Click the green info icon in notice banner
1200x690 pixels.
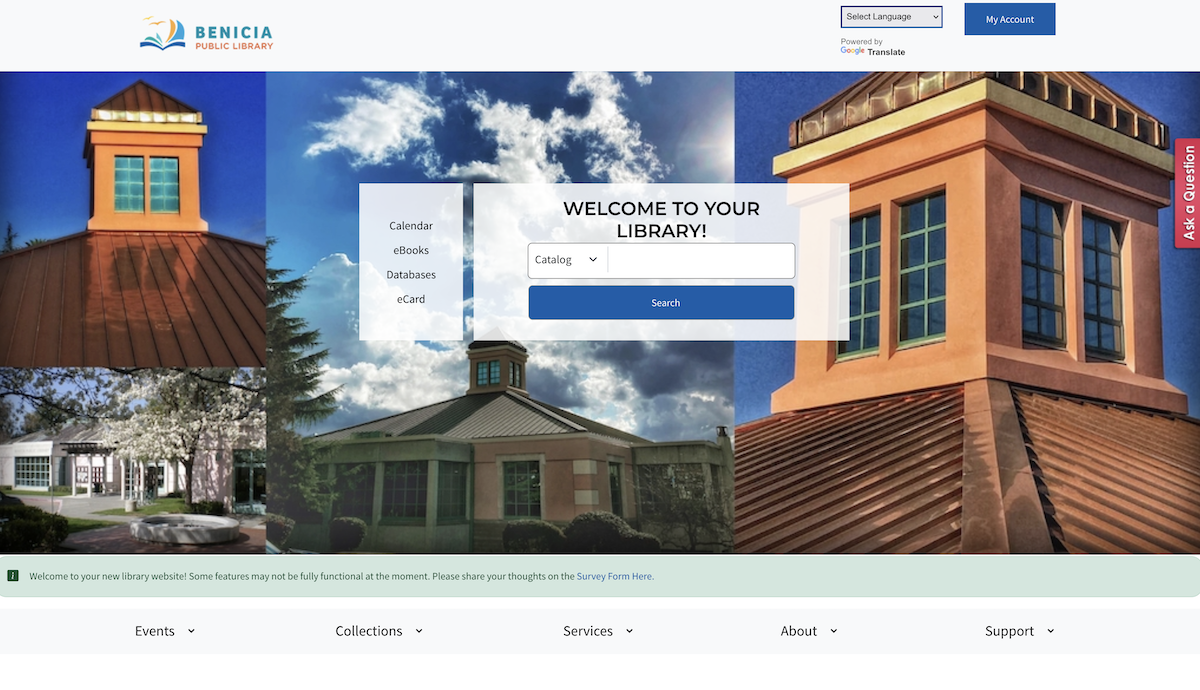13,576
